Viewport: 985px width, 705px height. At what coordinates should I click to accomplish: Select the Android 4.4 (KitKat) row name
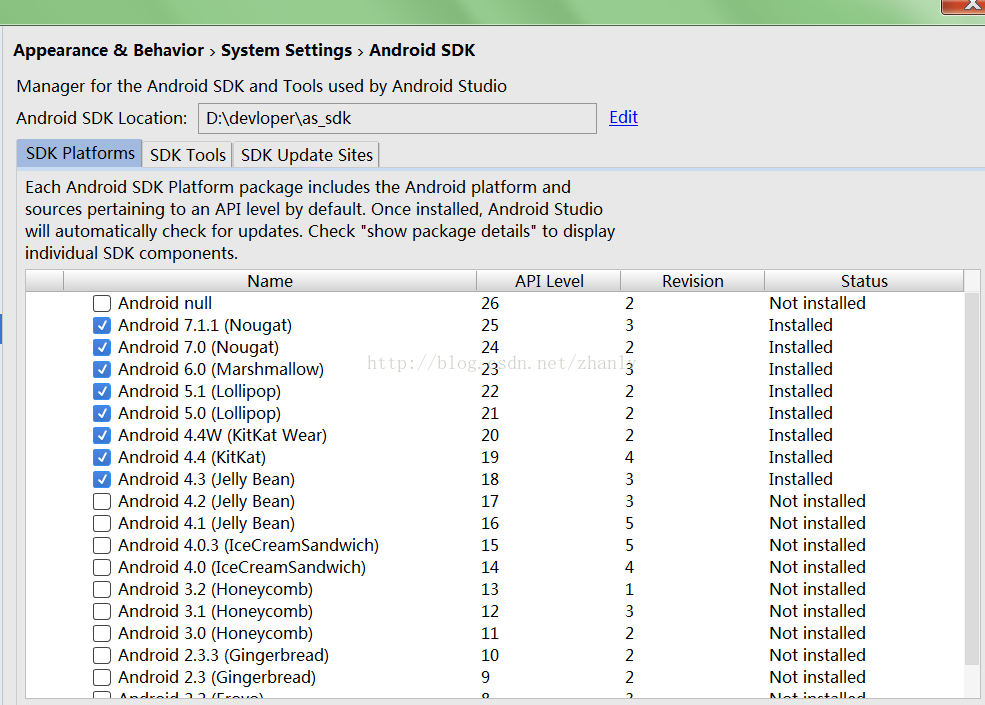click(x=192, y=457)
